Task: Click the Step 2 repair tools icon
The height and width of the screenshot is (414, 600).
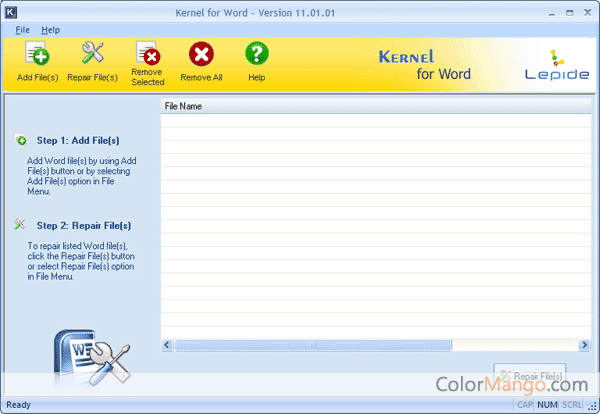Action: coord(19,224)
